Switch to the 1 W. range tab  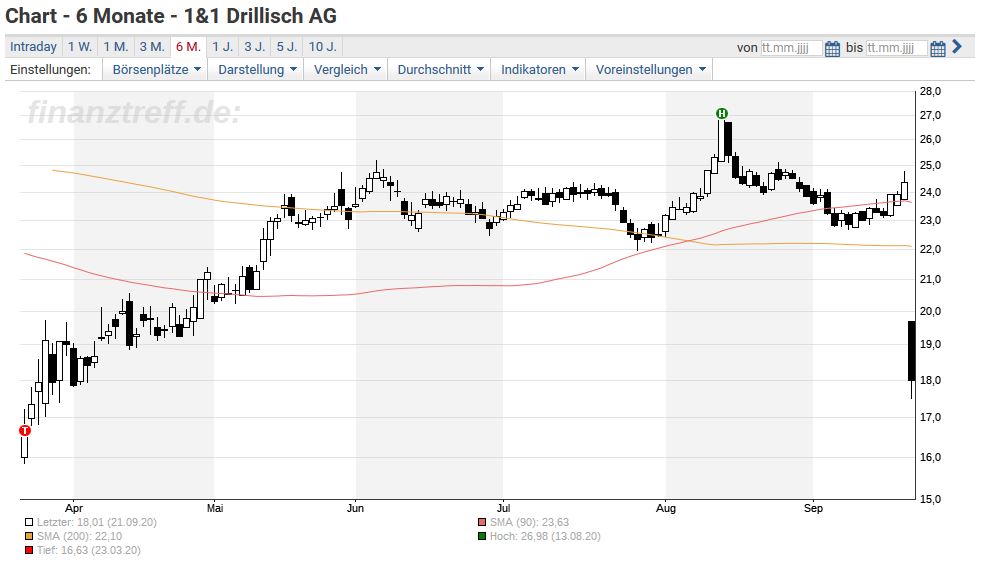coord(80,47)
